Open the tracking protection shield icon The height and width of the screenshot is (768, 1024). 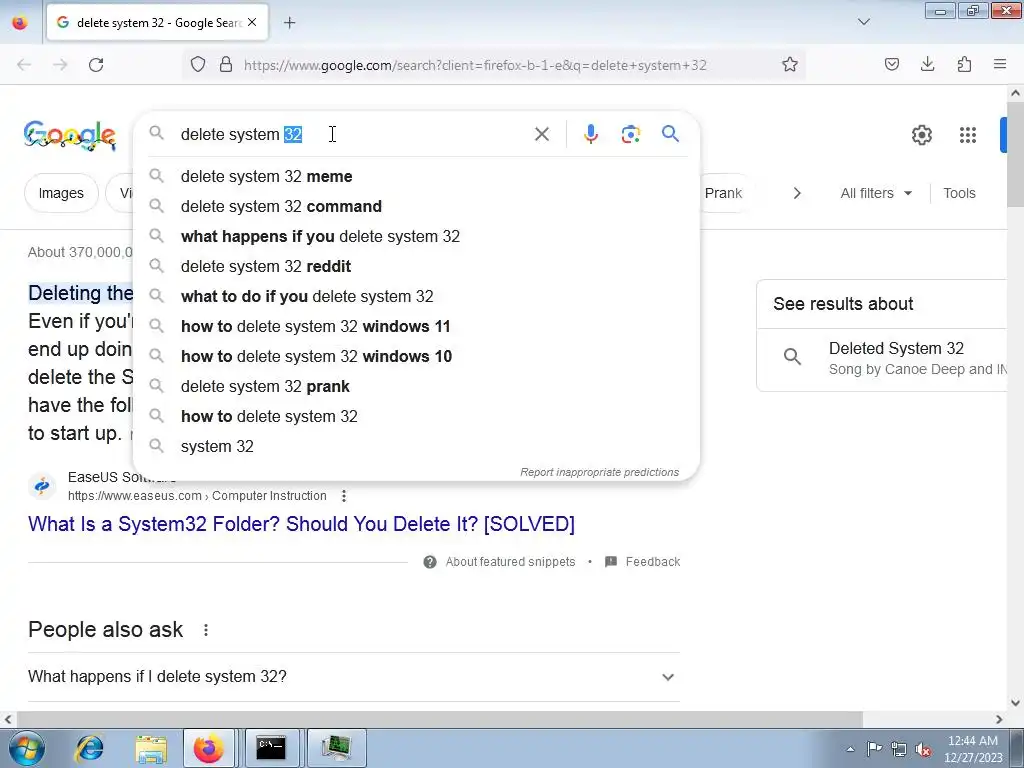[x=198, y=64]
